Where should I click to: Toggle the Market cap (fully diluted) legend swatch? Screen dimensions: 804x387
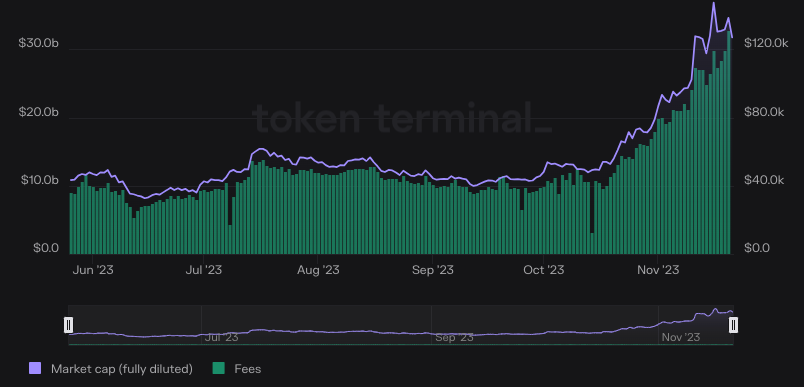(x=35, y=368)
